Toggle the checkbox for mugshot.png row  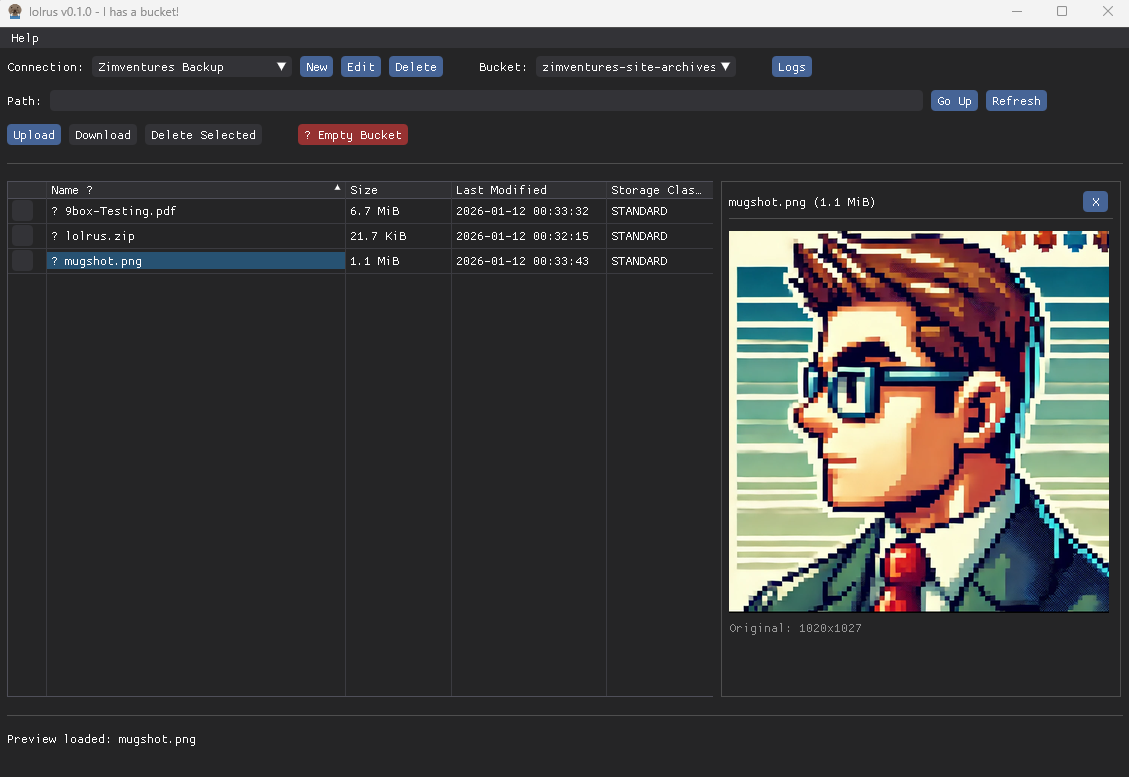(22, 261)
